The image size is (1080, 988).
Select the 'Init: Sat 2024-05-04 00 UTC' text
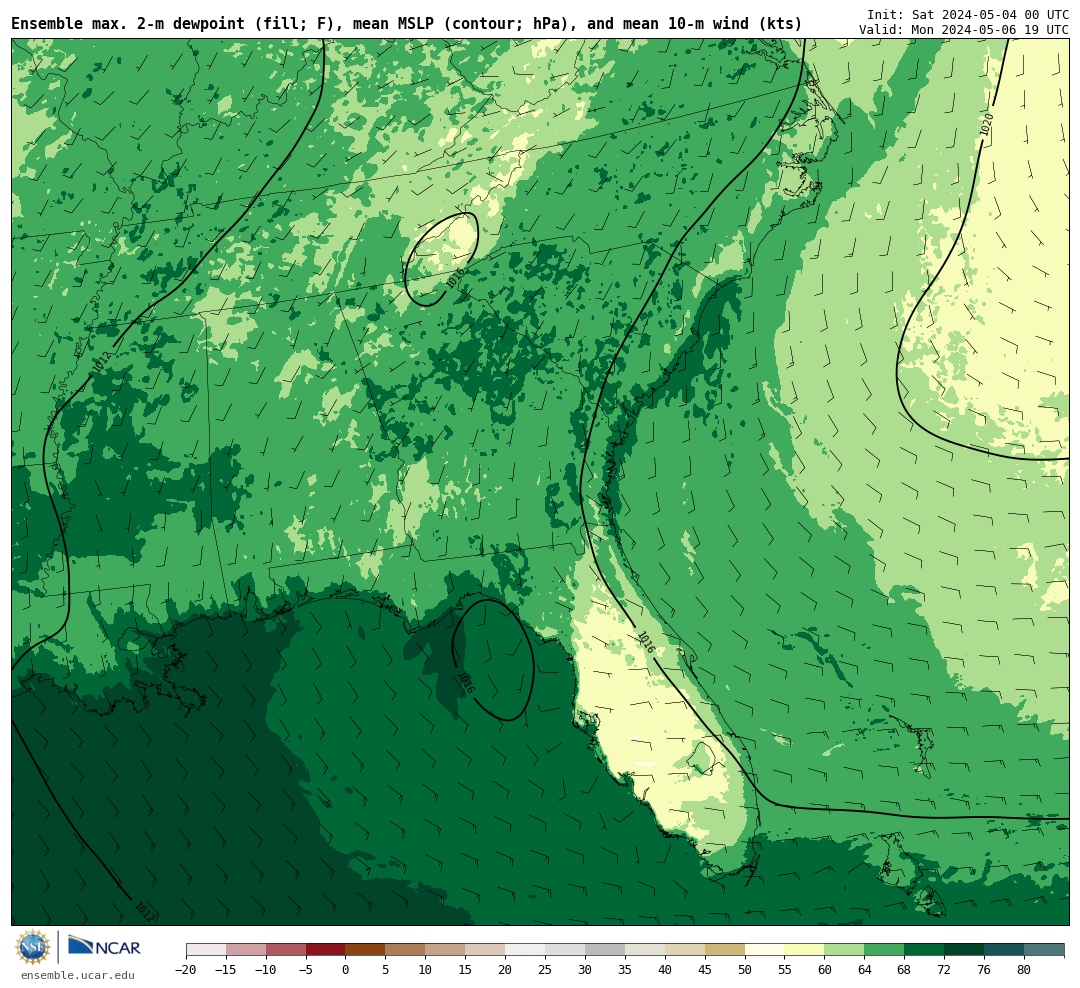pyautogui.click(x=968, y=14)
